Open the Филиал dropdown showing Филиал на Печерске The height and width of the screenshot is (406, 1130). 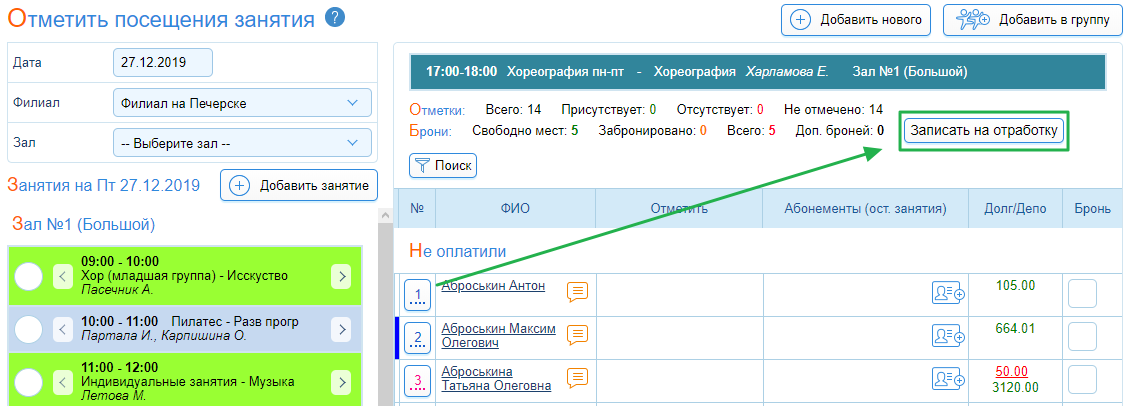(x=242, y=103)
